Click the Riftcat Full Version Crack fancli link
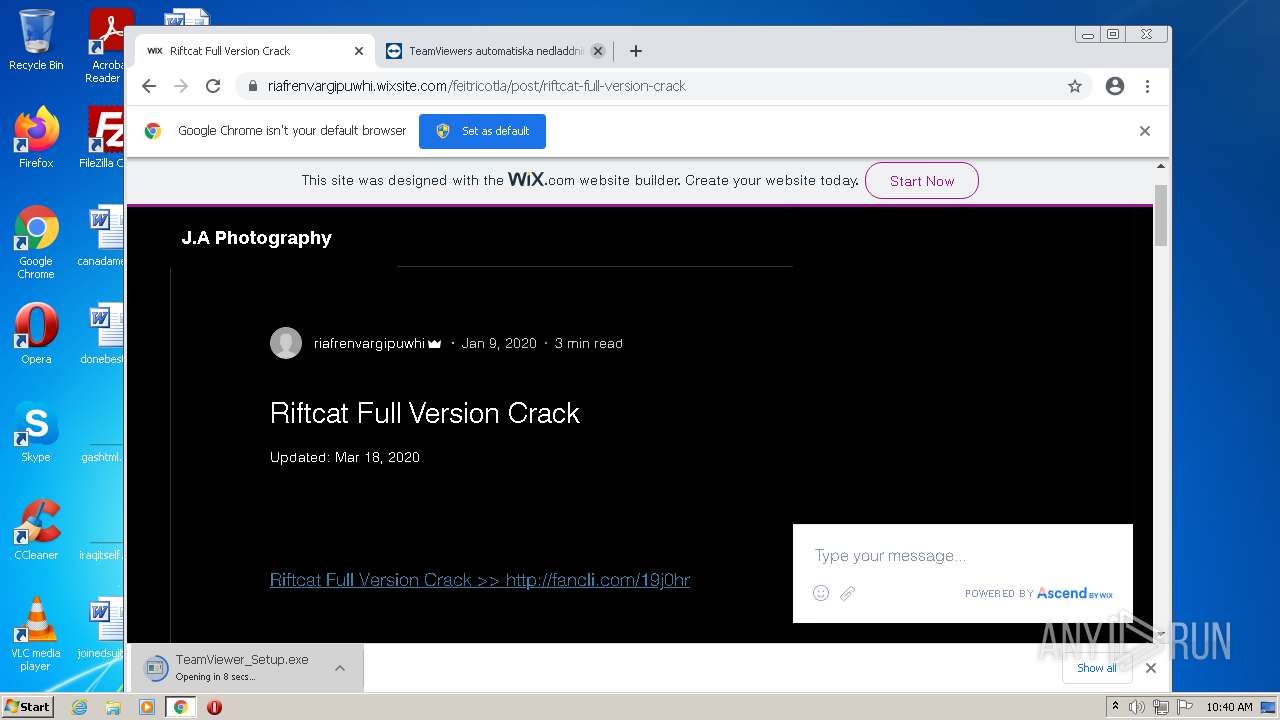The height and width of the screenshot is (720, 1280). pyautogui.click(x=480, y=580)
